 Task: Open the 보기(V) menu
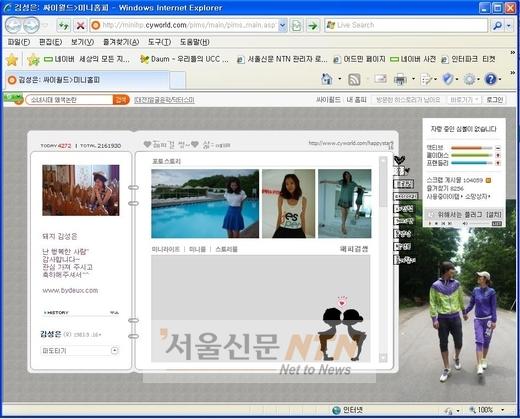(x=82, y=42)
